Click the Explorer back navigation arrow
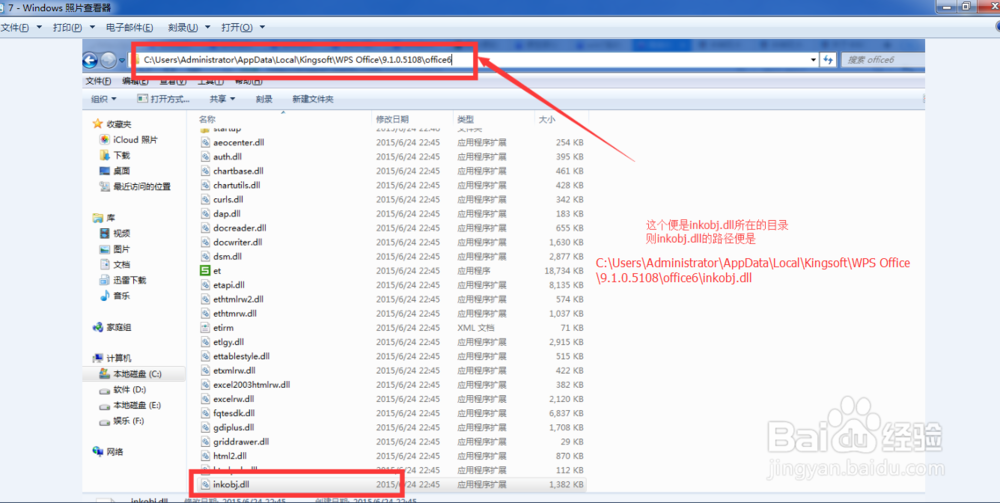This screenshot has width=1000, height=503. click(x=90, y=60)
